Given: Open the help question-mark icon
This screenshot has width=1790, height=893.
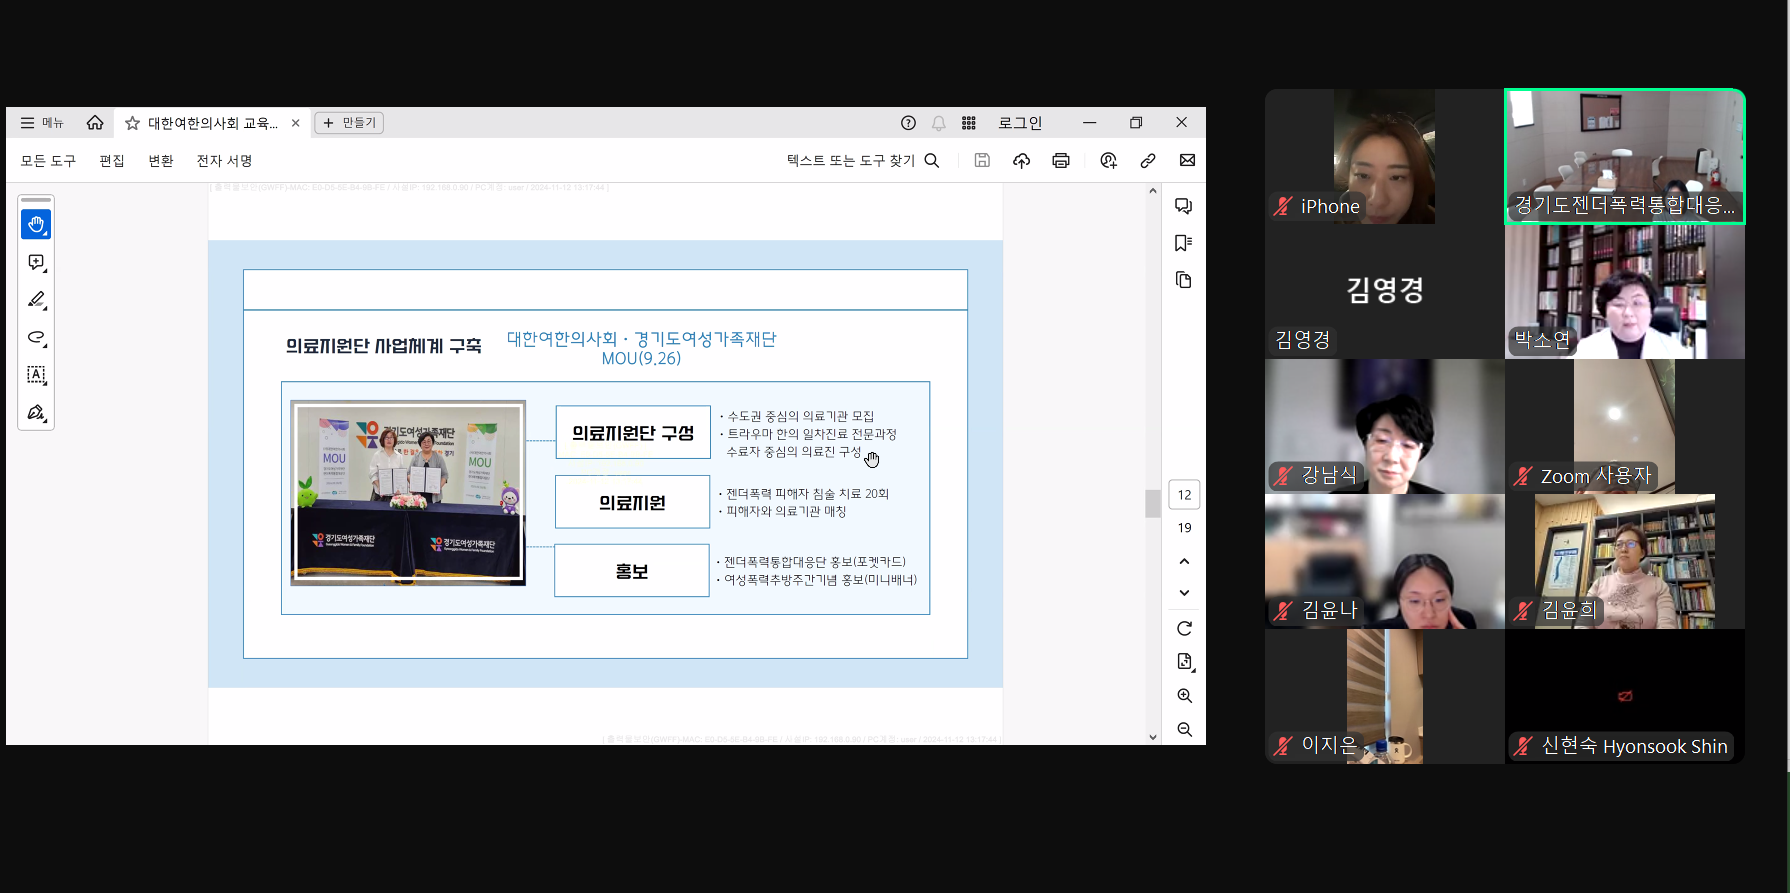Looking at the screenshot, I should click(x=908, y=123).
